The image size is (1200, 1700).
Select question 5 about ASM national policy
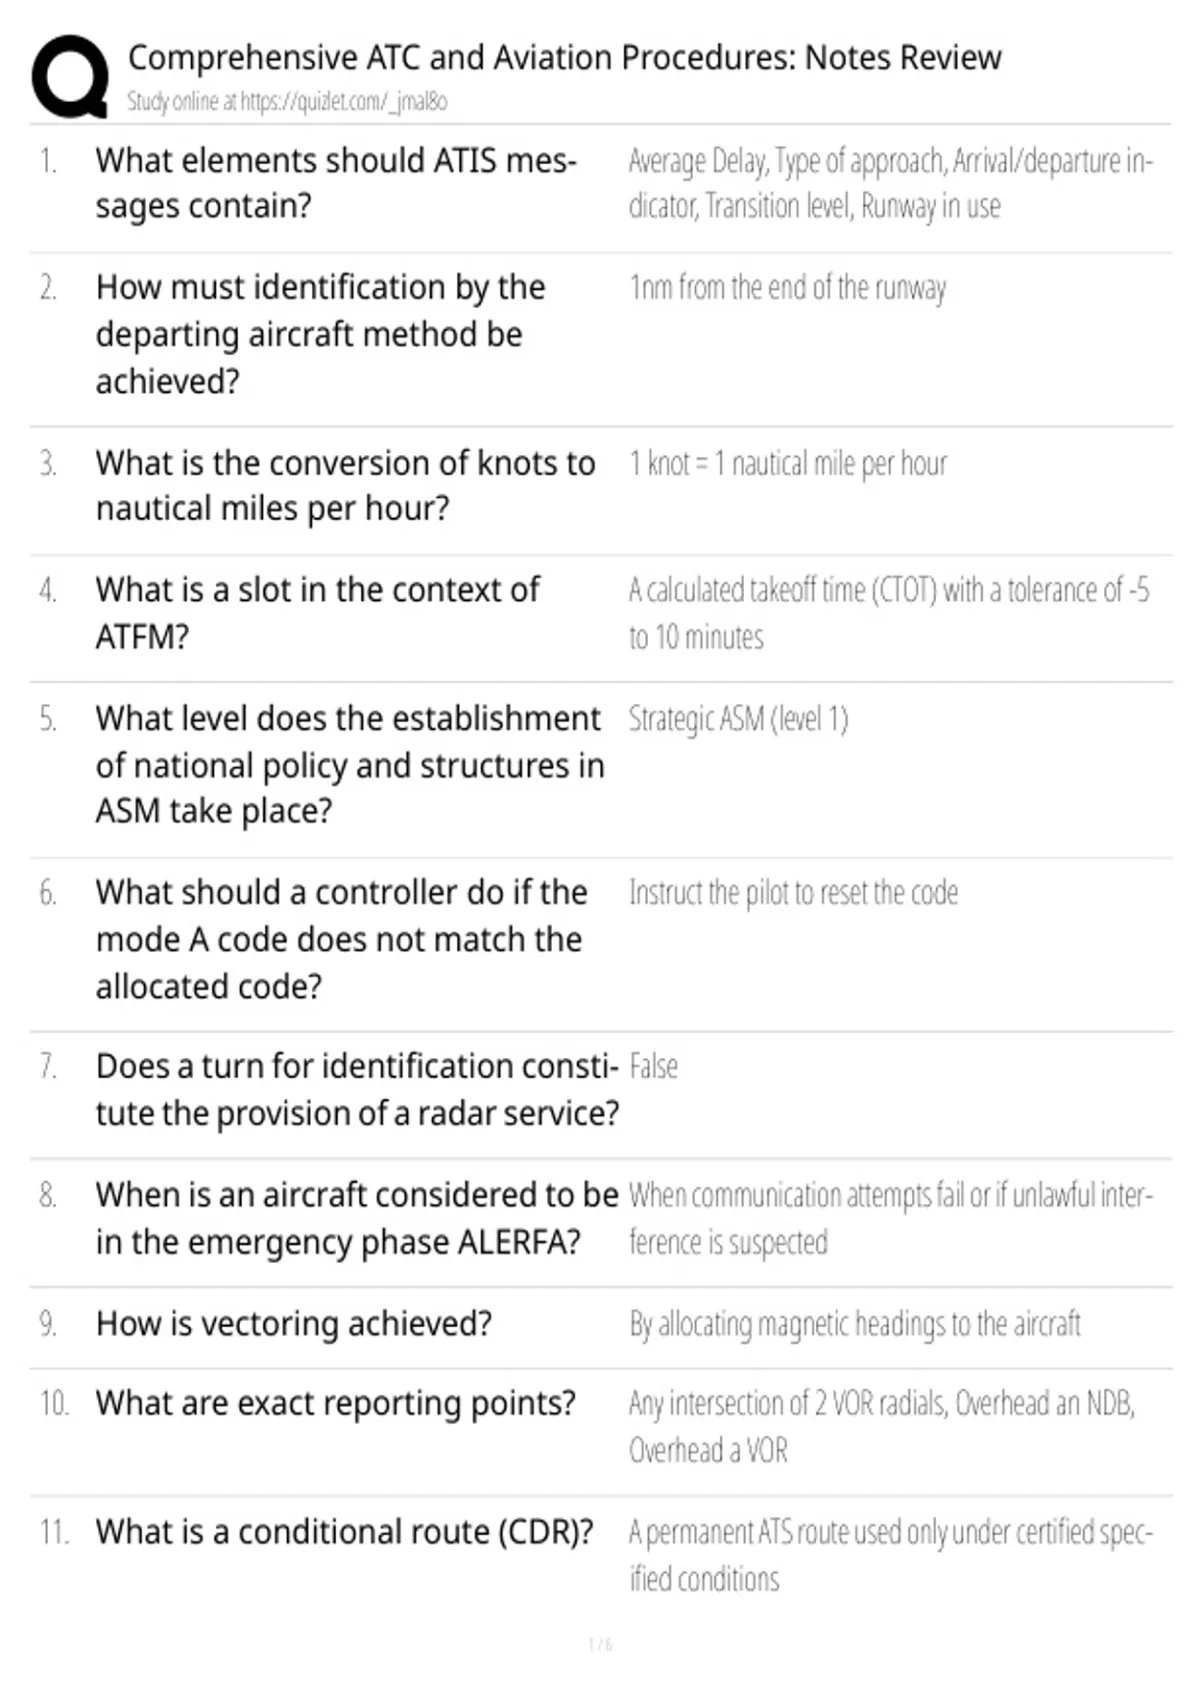pyautogui.click(x=350, y=765)
